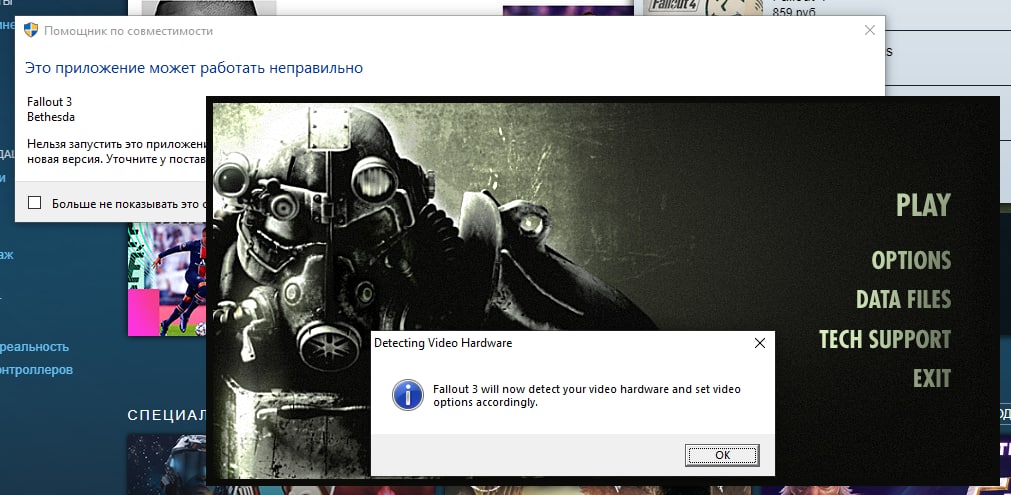Close the Помощник по совместимости window
The image size is (1011, 495).
click(x=870, y=30)
